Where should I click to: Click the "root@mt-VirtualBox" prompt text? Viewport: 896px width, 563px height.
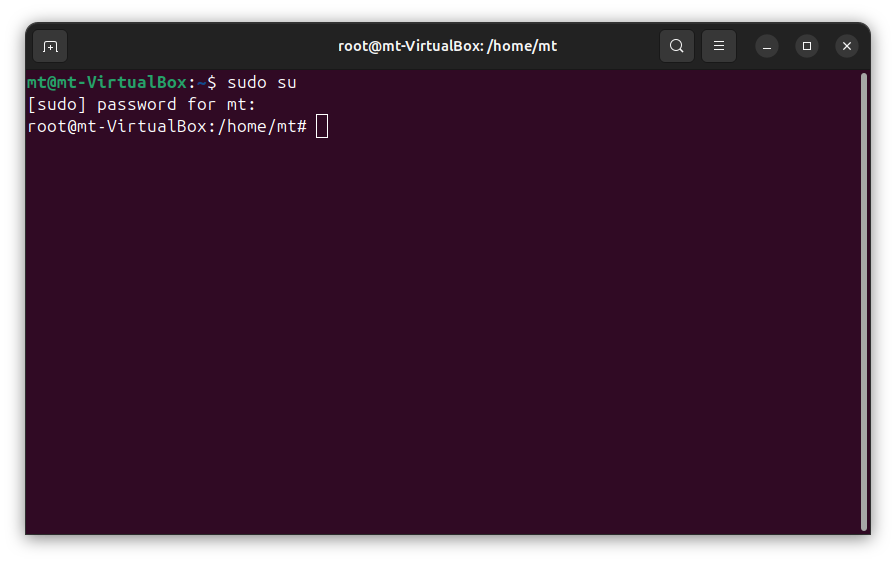pyautogui.click(x=117, y=126)
